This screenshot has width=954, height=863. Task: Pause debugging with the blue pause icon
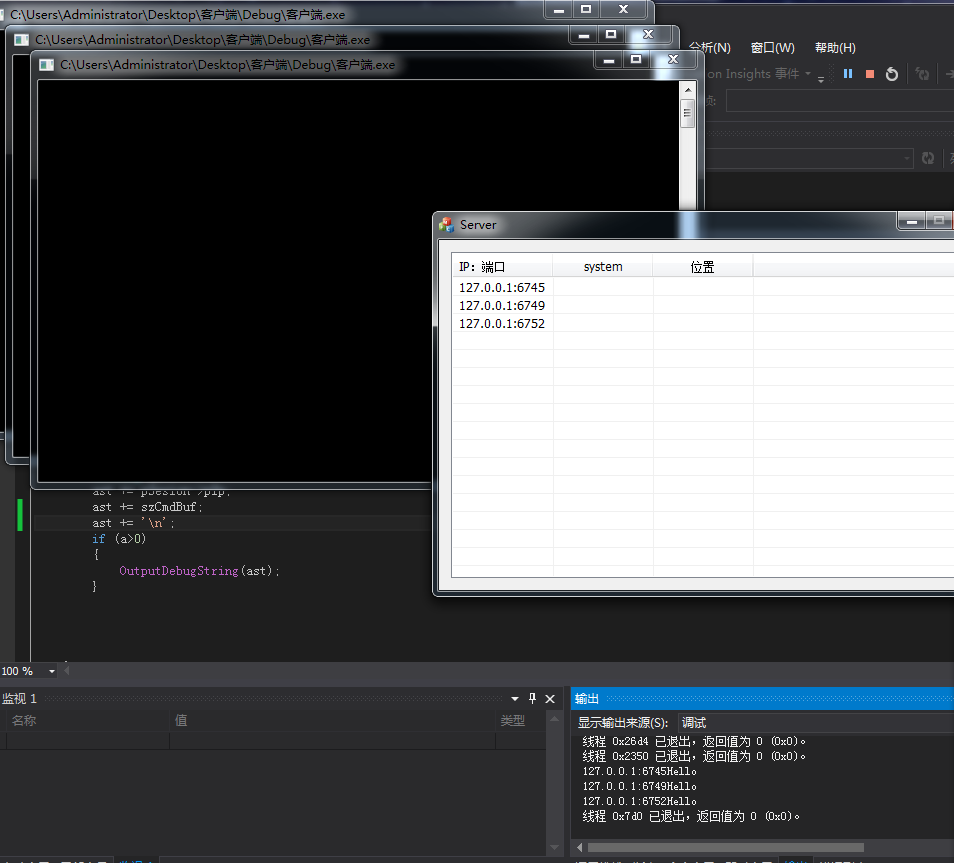point(848,74)
